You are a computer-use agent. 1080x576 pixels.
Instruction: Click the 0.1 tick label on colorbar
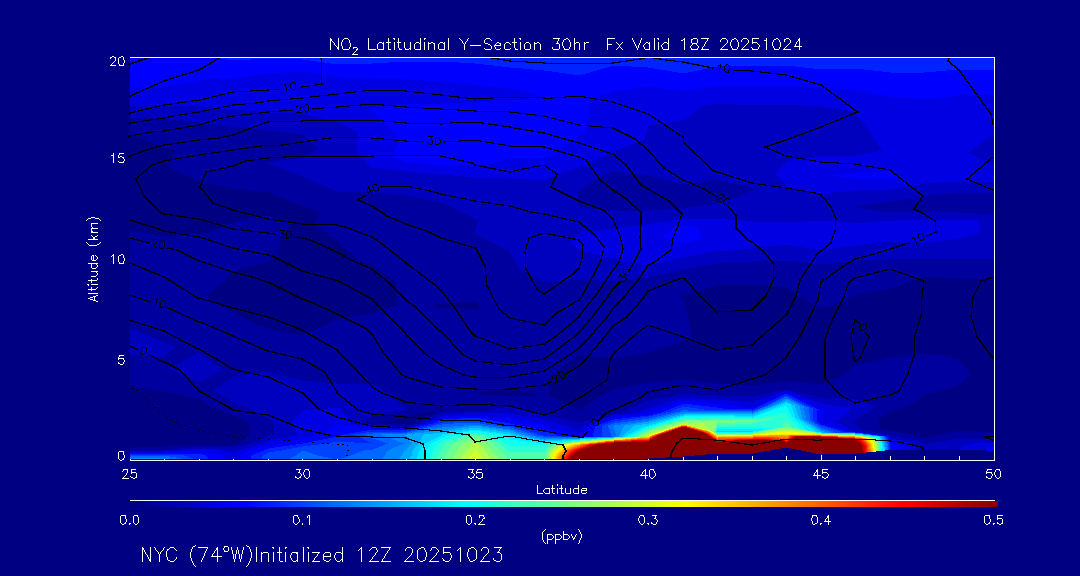pyautogui.click(x=302, y=520)
